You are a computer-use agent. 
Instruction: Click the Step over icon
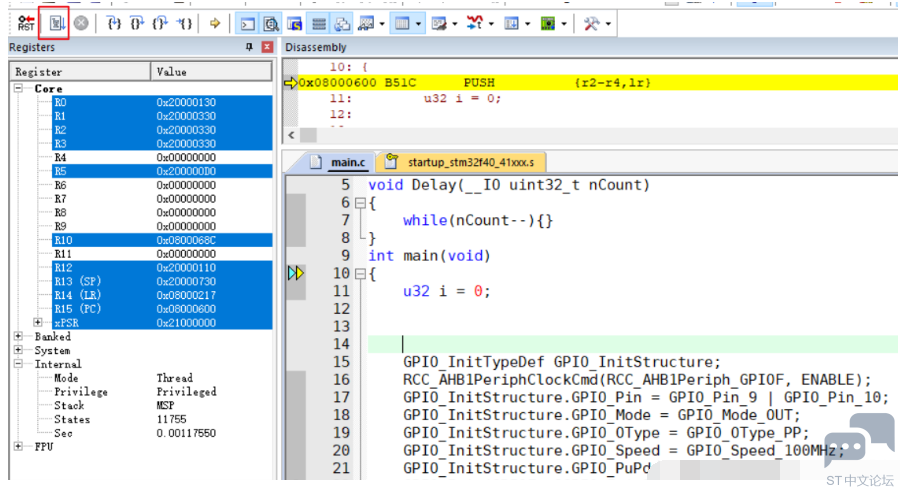136,24
